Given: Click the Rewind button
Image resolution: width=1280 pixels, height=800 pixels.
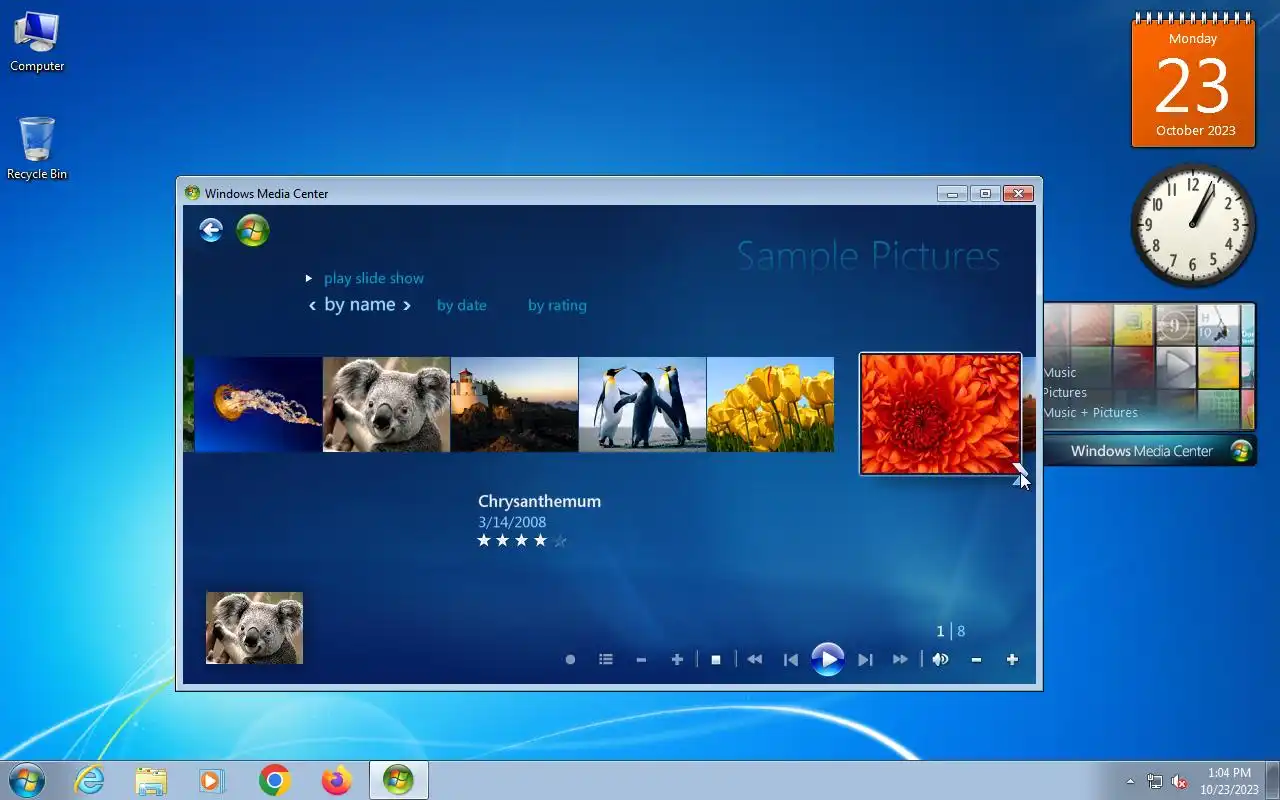Looking at the screenshot, I should 755,660.
